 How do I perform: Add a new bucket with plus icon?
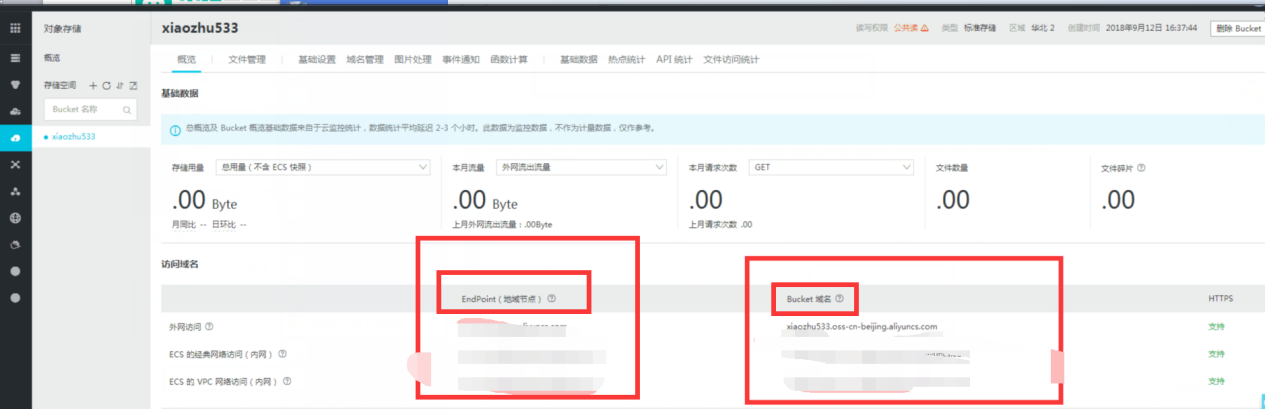tap(93, 86)
